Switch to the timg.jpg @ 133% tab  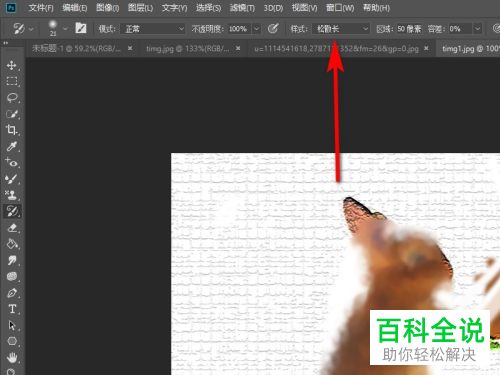click(188, 49)
